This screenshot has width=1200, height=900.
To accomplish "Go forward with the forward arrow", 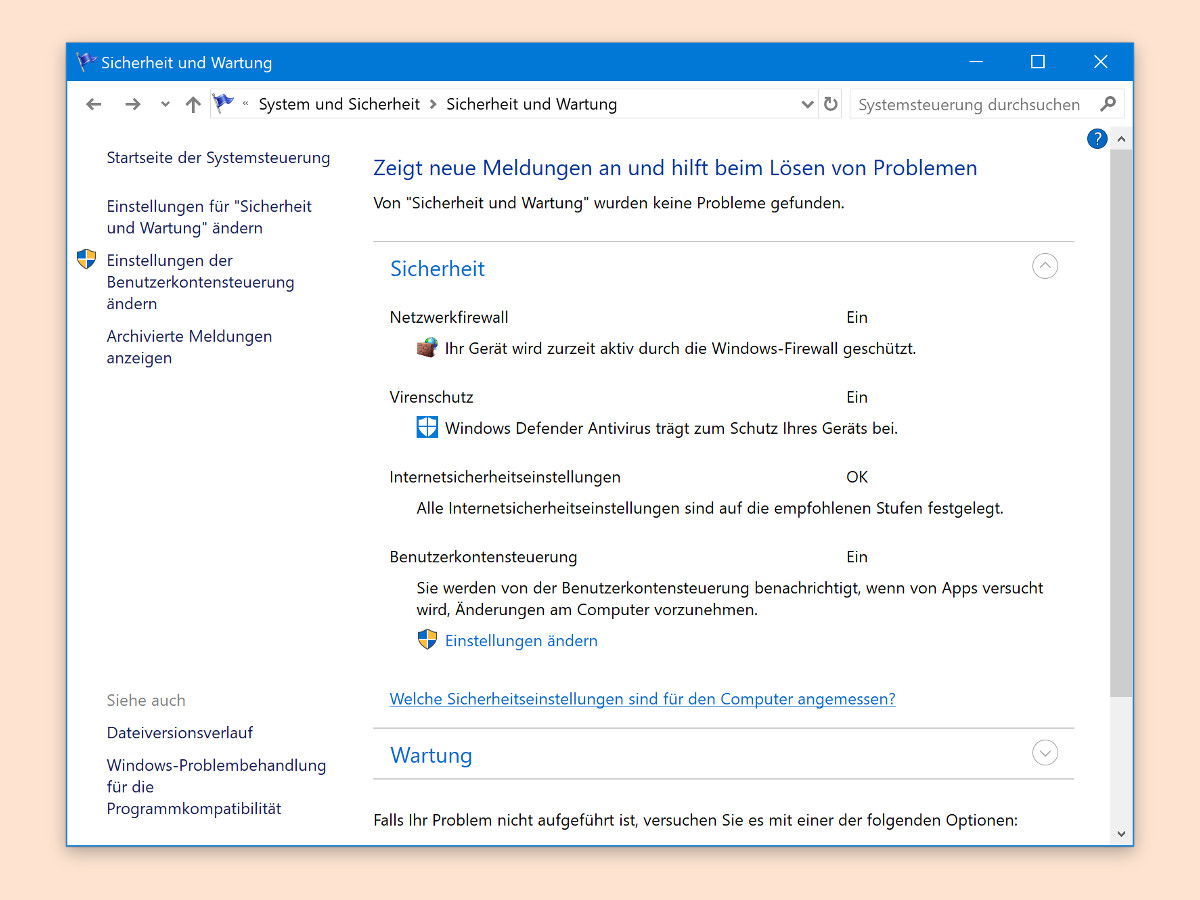I will (x=132, y=104).
